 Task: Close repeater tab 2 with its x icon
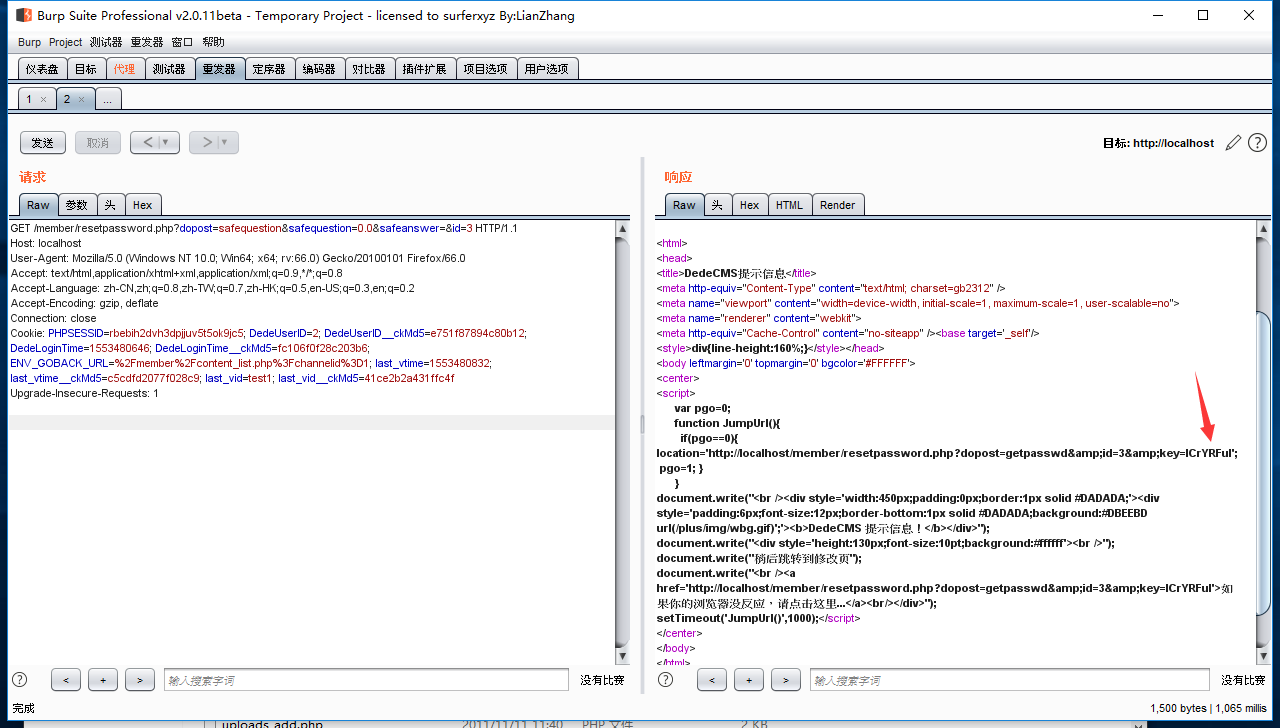point(81,99)
